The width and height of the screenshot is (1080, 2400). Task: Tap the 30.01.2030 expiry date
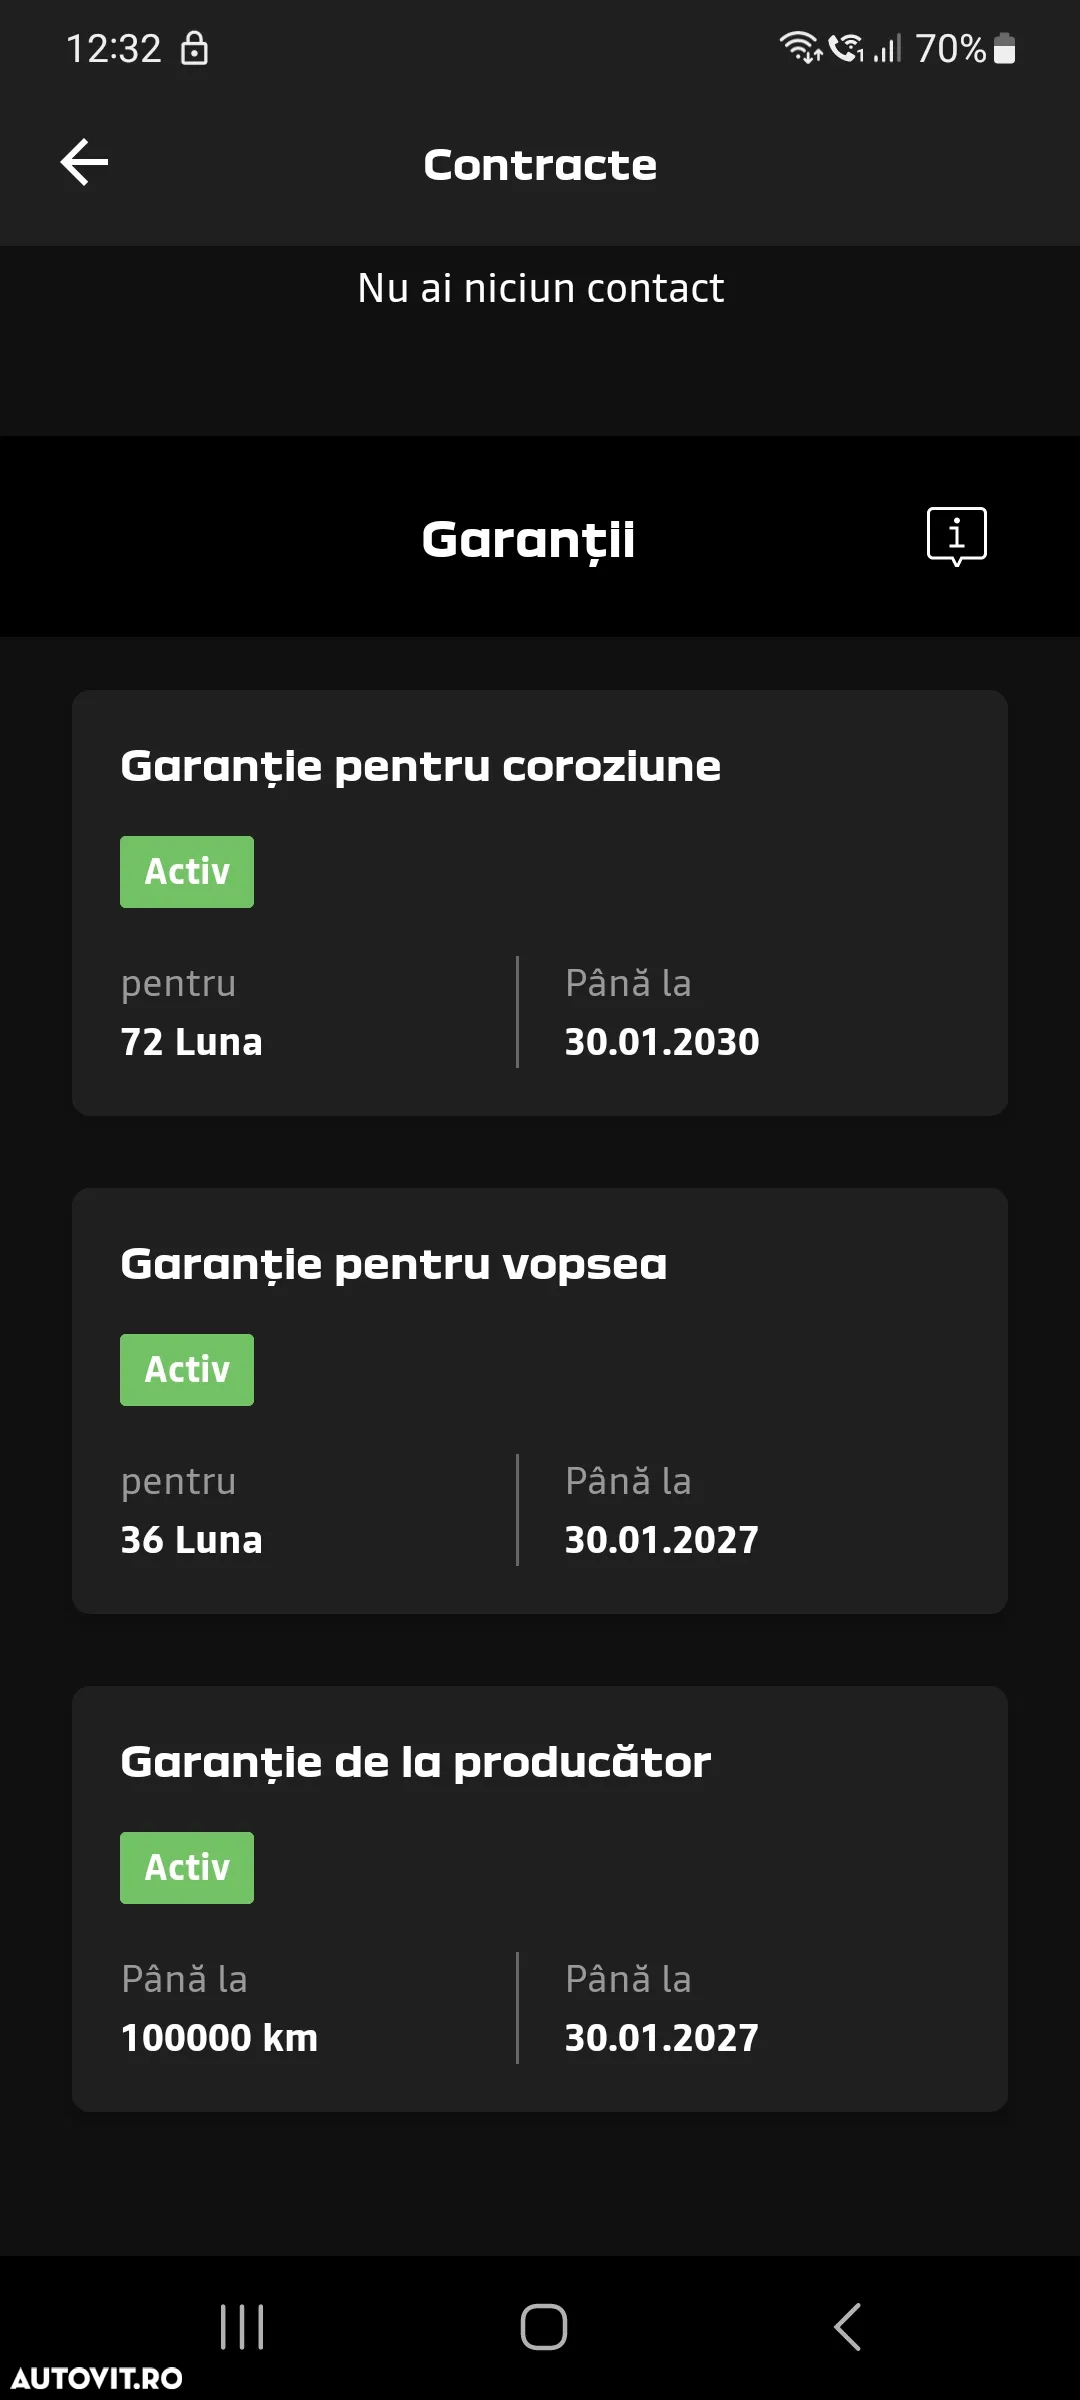click(x=662, y=1042)
